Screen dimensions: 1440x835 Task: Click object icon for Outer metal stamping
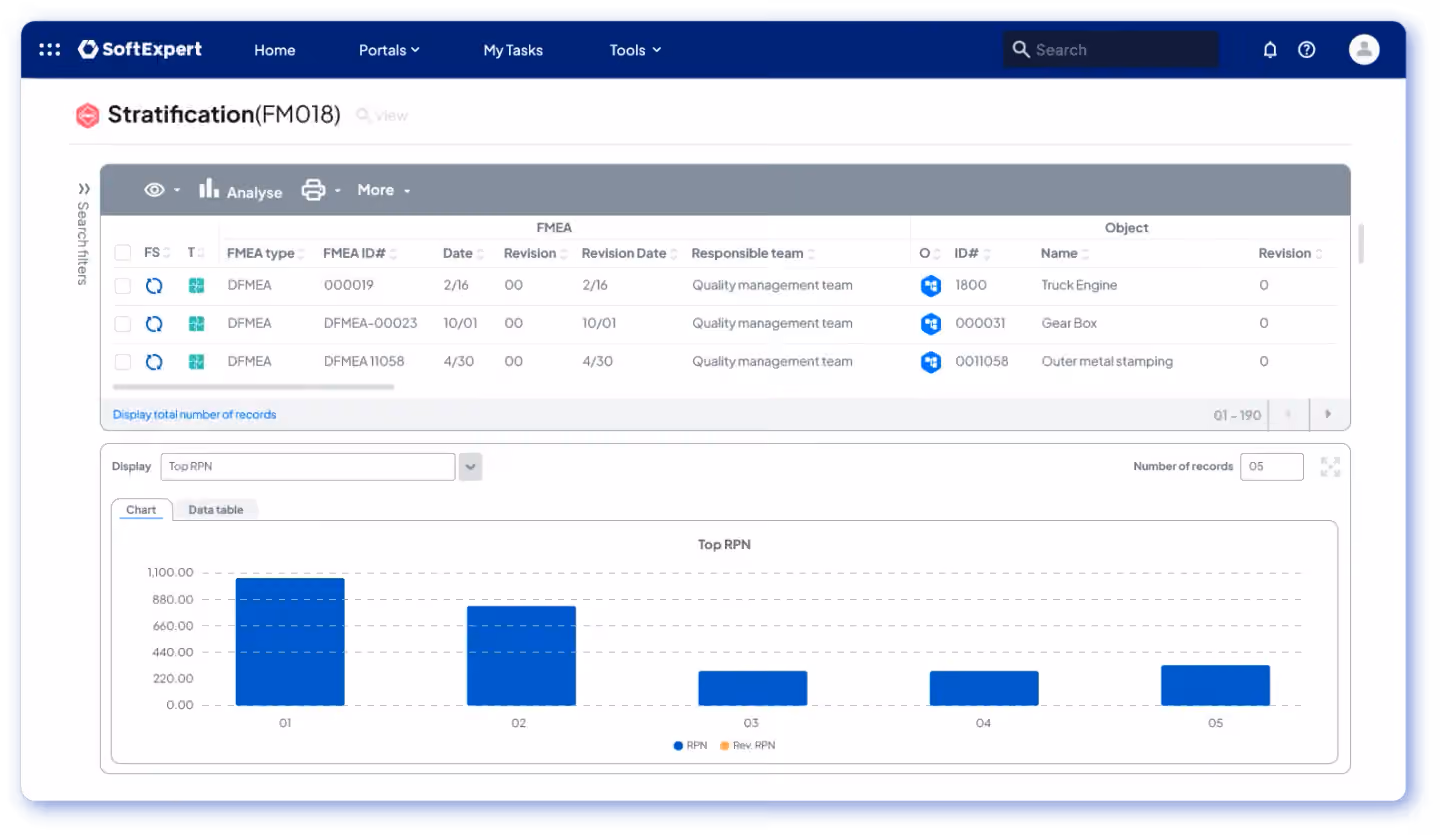click(931, 362)
